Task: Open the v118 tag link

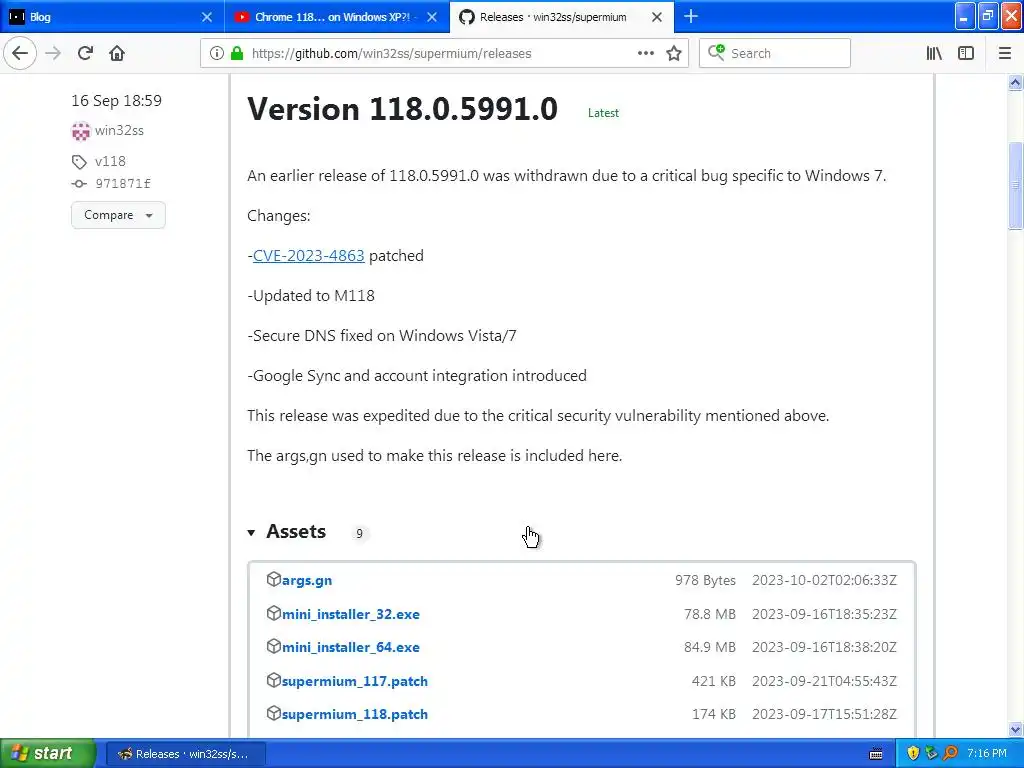Action: [x=110, y=161]
